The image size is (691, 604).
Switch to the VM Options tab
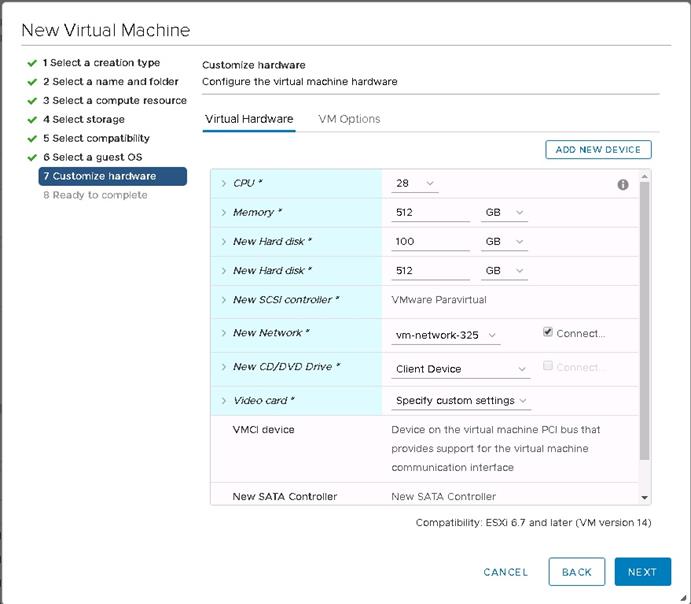pyautogui.click(x=349, y=119)
